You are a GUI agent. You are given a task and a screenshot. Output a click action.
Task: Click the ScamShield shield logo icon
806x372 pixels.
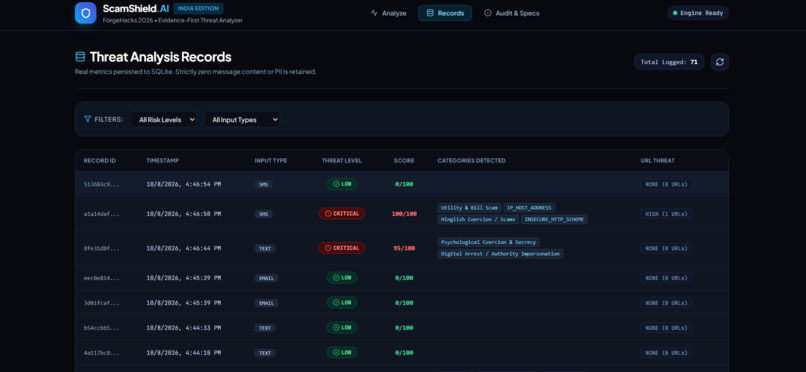click(x=85, y=13)
